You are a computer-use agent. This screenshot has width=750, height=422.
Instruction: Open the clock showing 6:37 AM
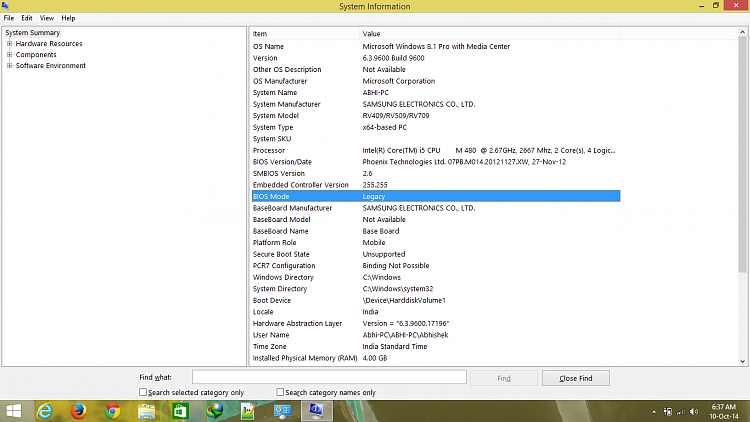pos(724,411)
